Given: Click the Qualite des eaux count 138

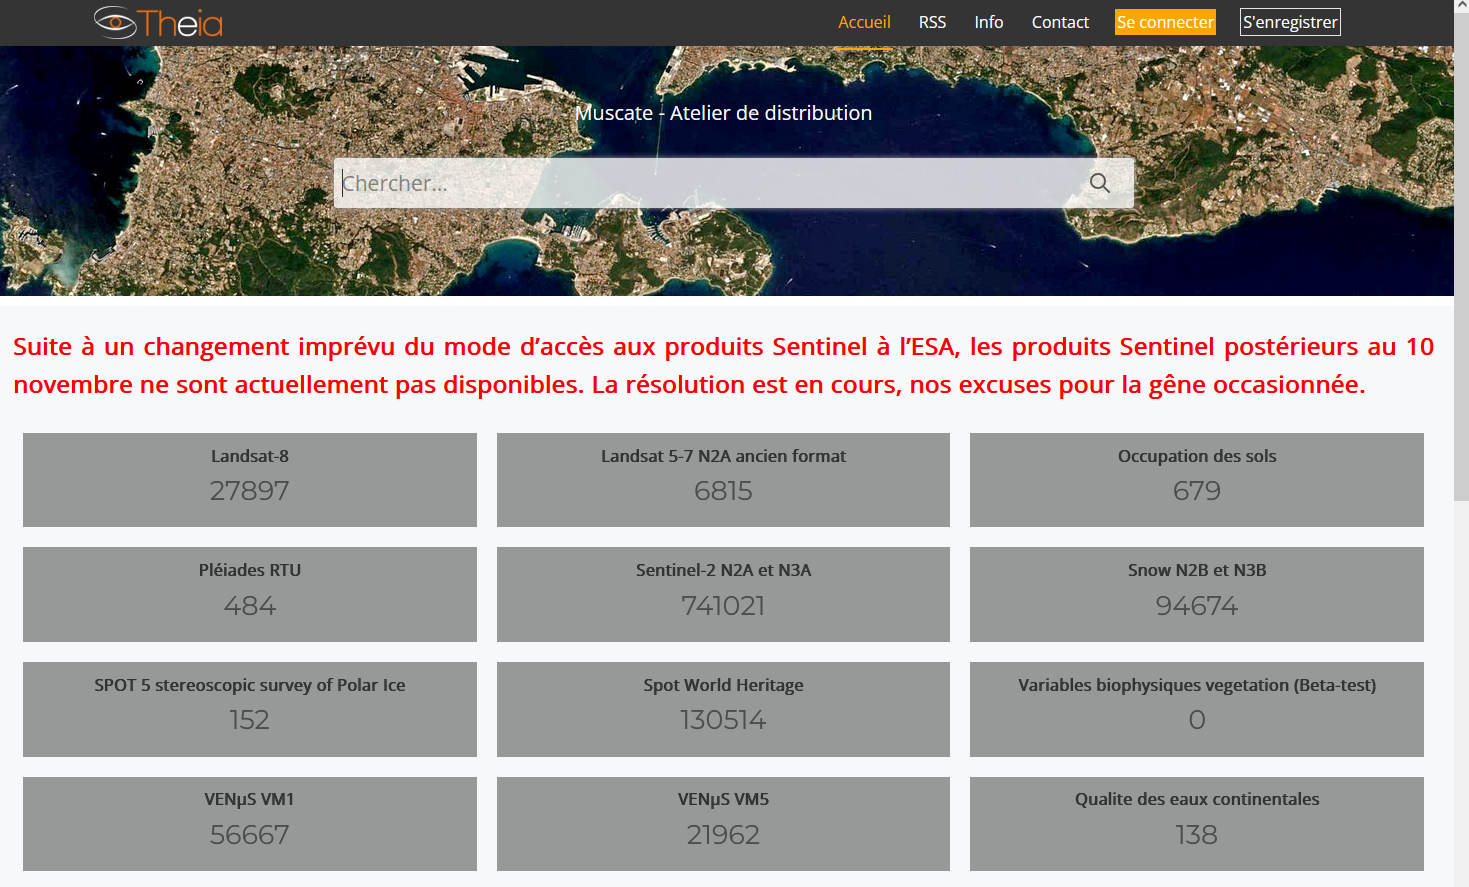Looking at the screenshot, I should 1197,835.
